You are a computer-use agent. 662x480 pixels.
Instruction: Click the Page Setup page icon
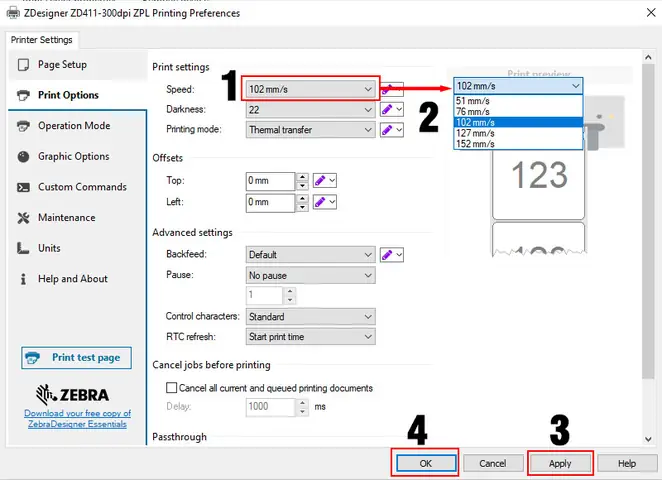[23, 65]
